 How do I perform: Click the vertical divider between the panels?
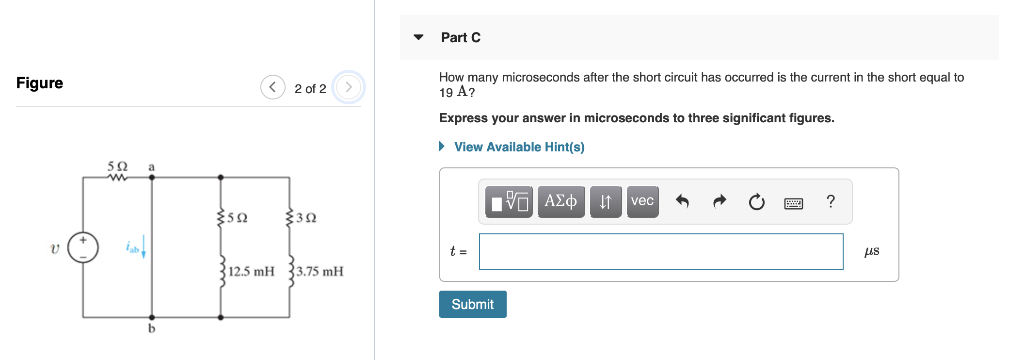(374, 180)
